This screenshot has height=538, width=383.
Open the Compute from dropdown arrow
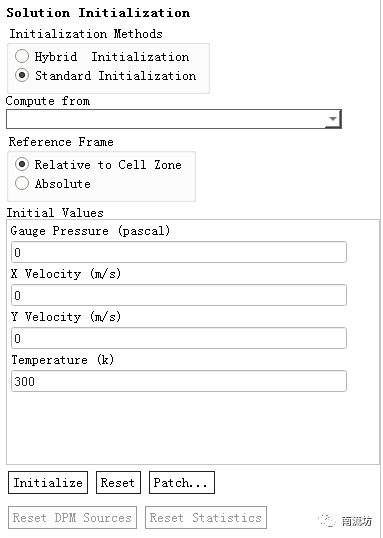[333, 119]
